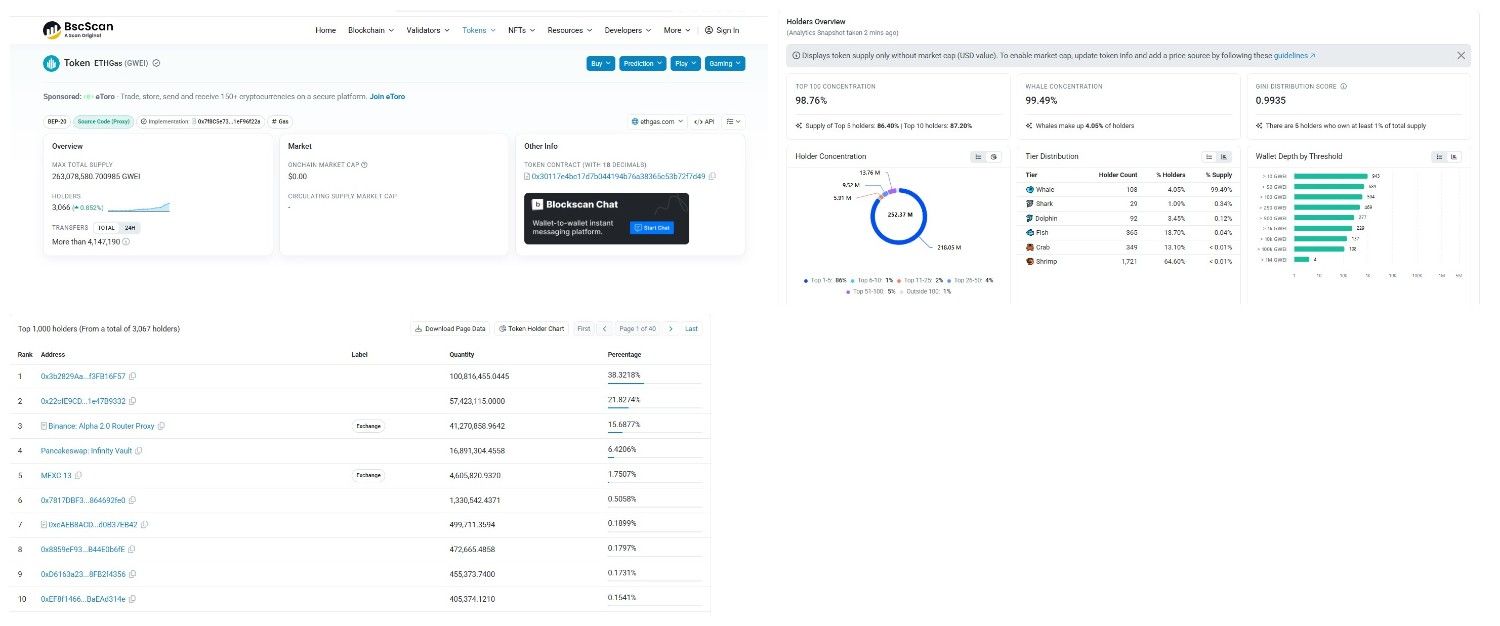Copy address 0xEF8f1466...BaEAd314e

[x=132, y=599]
